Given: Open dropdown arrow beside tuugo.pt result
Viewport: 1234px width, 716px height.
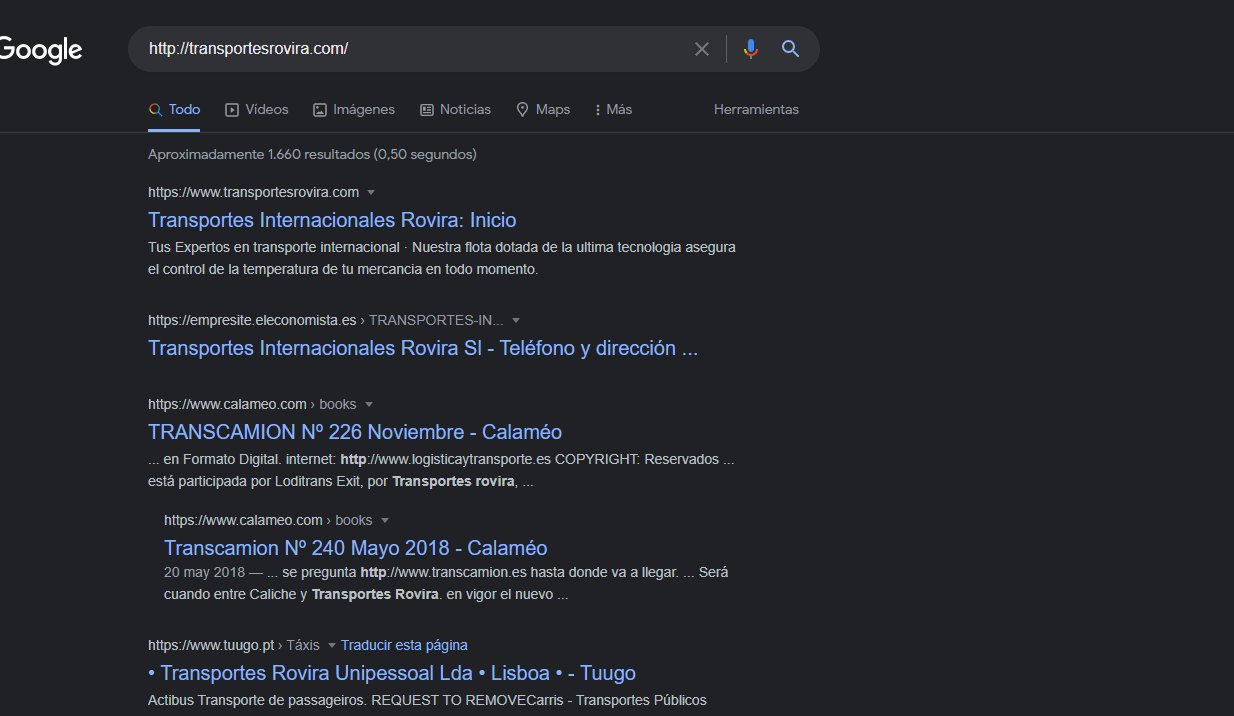Looking at the screenshot, I should coord(331,646).
